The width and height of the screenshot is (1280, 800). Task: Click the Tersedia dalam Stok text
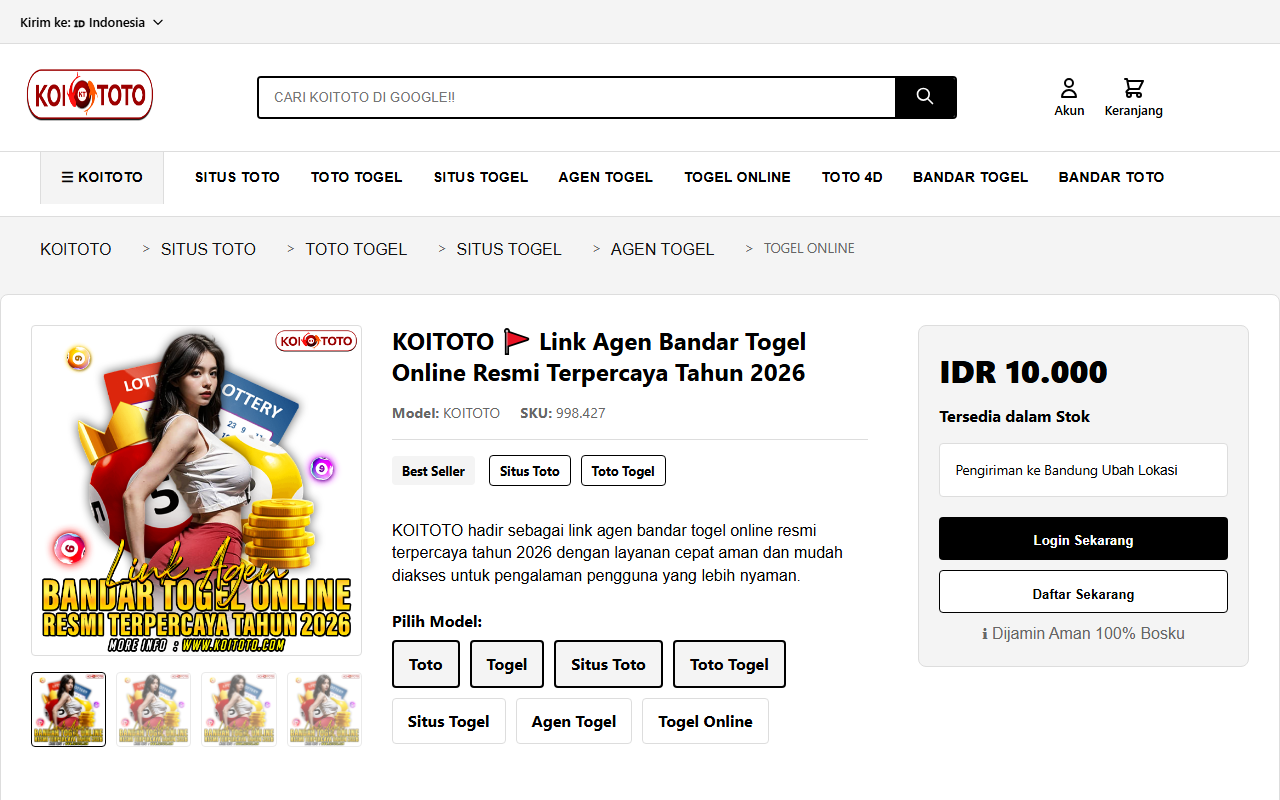(x=1014, y=416)
